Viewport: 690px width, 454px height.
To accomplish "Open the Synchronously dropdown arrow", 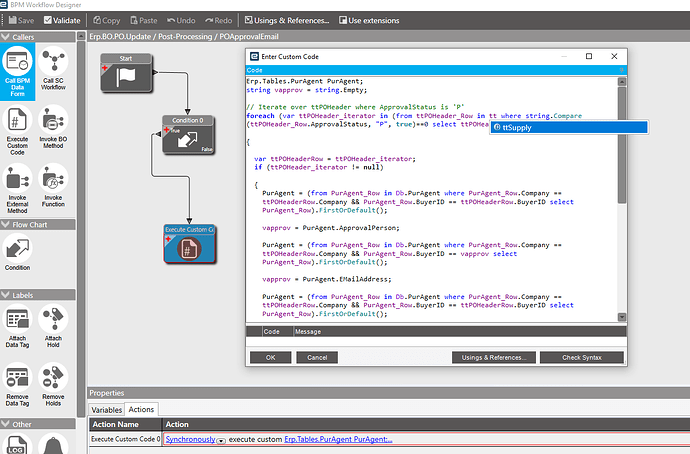I will click(221, 440).
